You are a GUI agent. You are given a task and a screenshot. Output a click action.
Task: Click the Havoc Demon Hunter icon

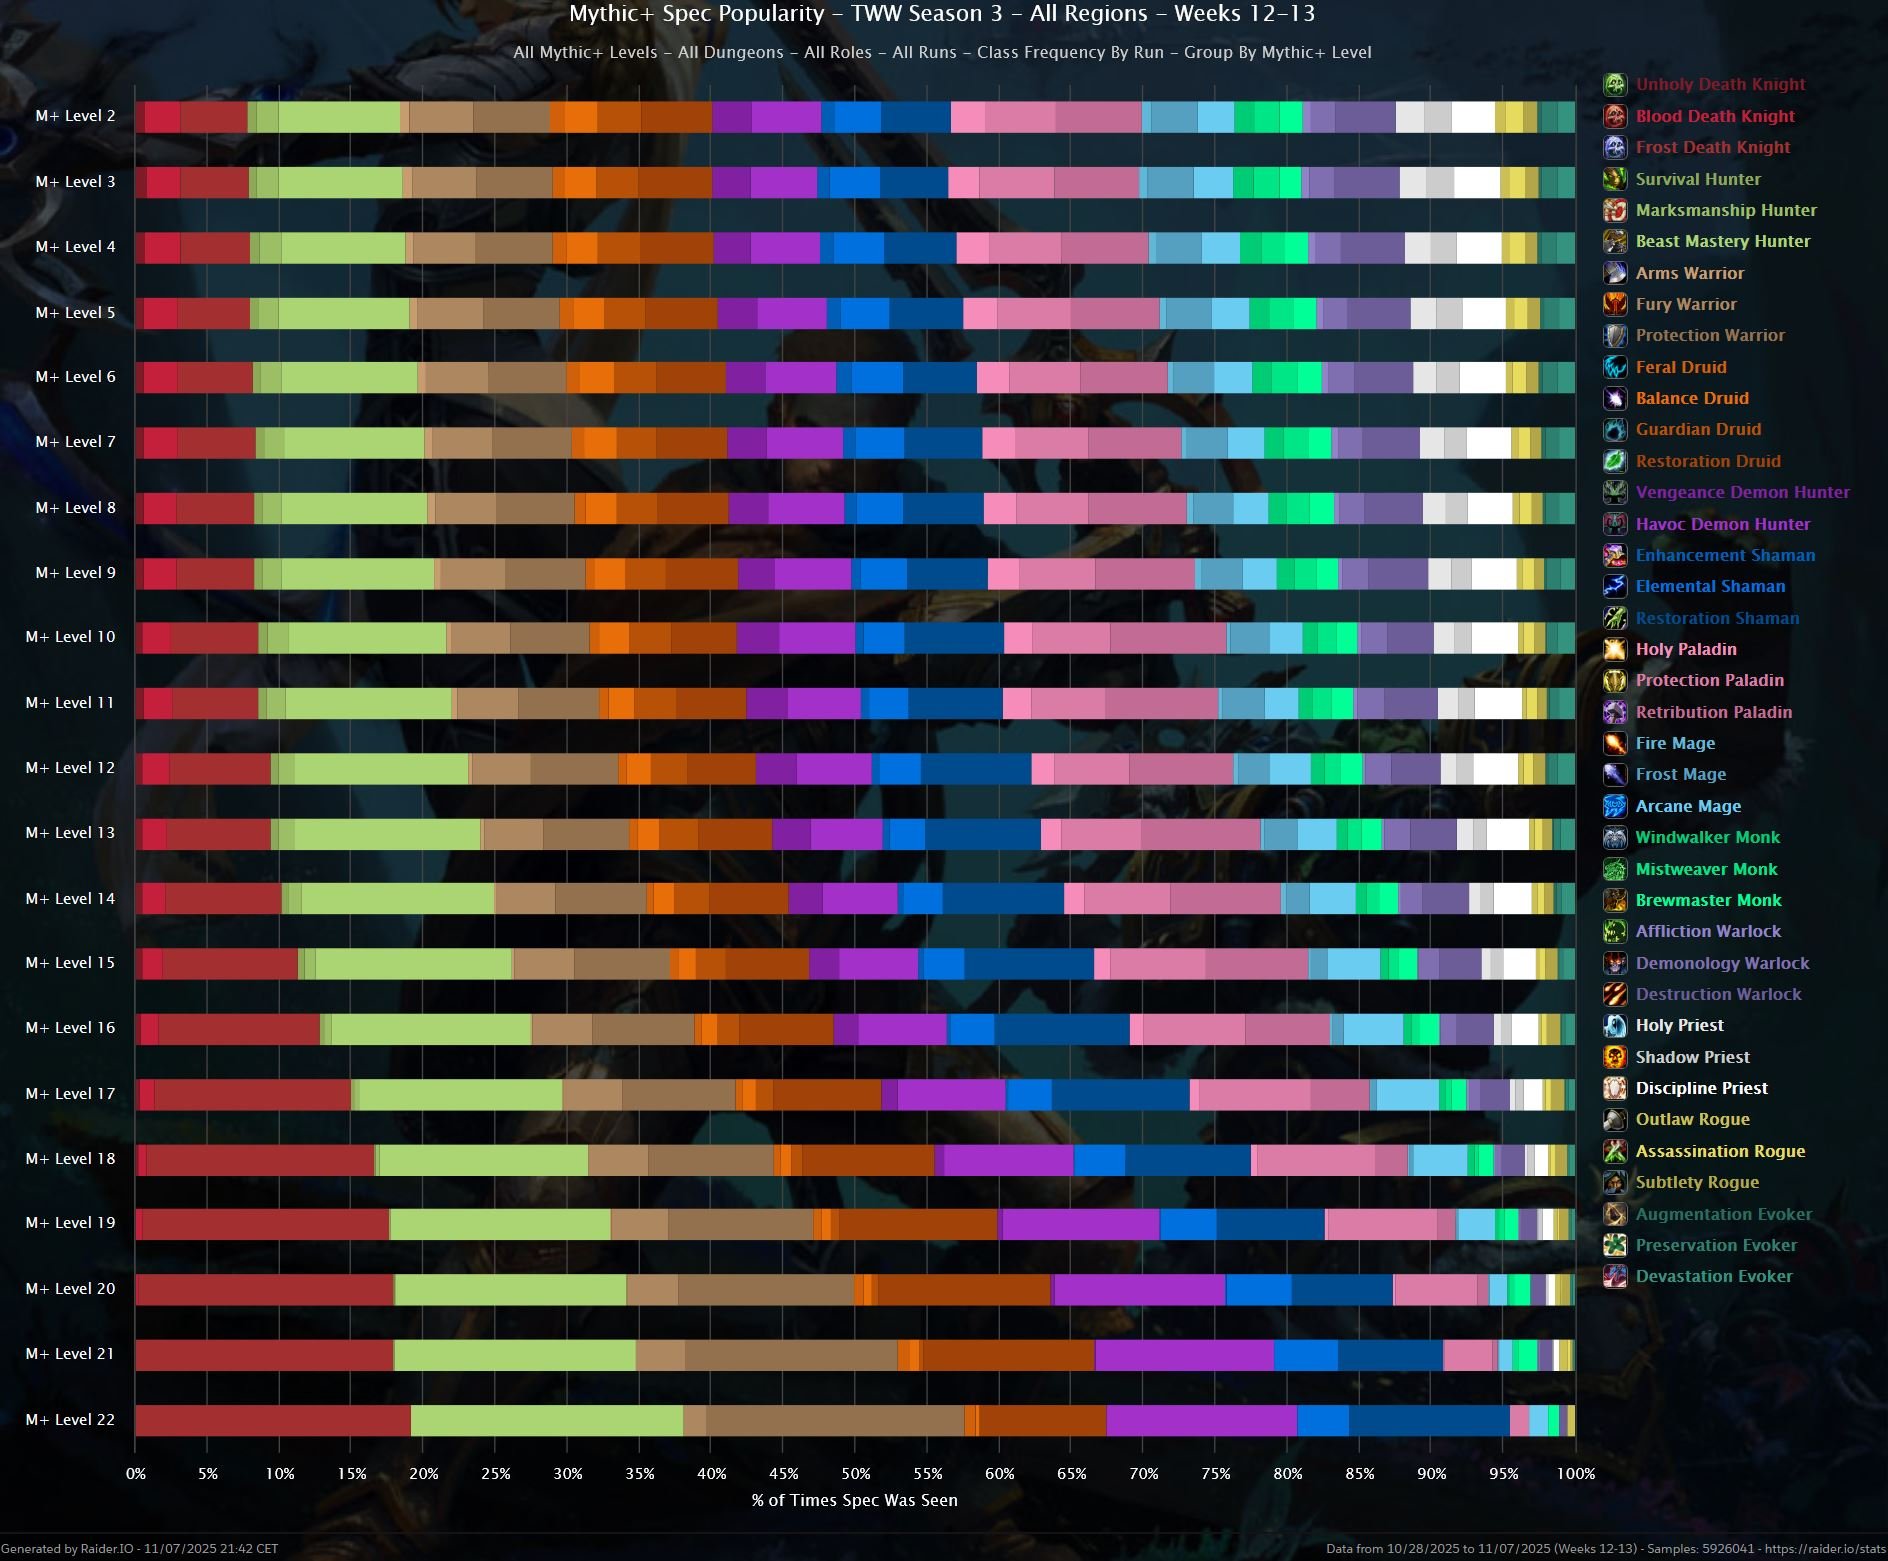[x=1615, y=524]
